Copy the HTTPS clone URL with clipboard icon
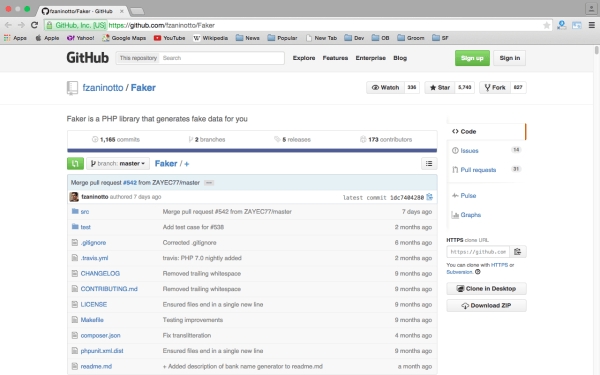Viewport: 600px width, 375px height. (x=518, y=251)
